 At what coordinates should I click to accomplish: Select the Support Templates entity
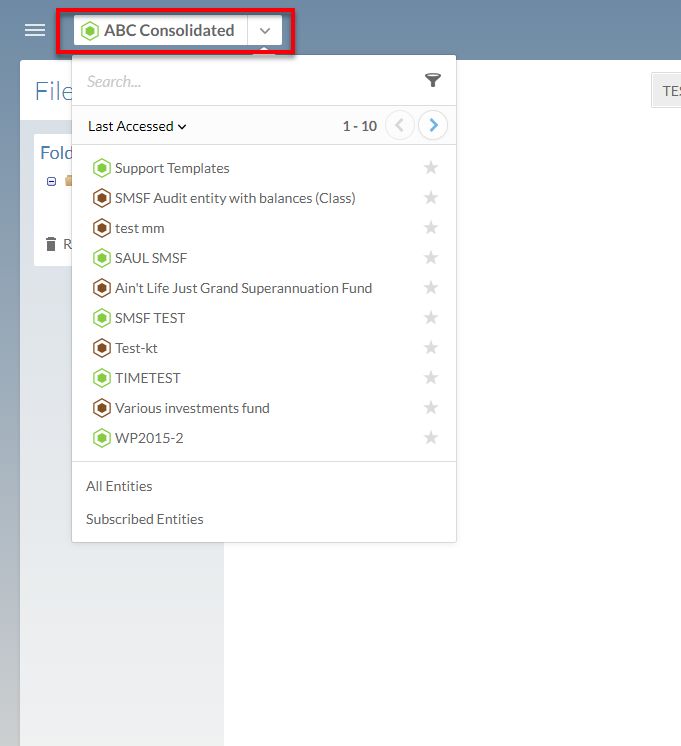tap(172, 168)
